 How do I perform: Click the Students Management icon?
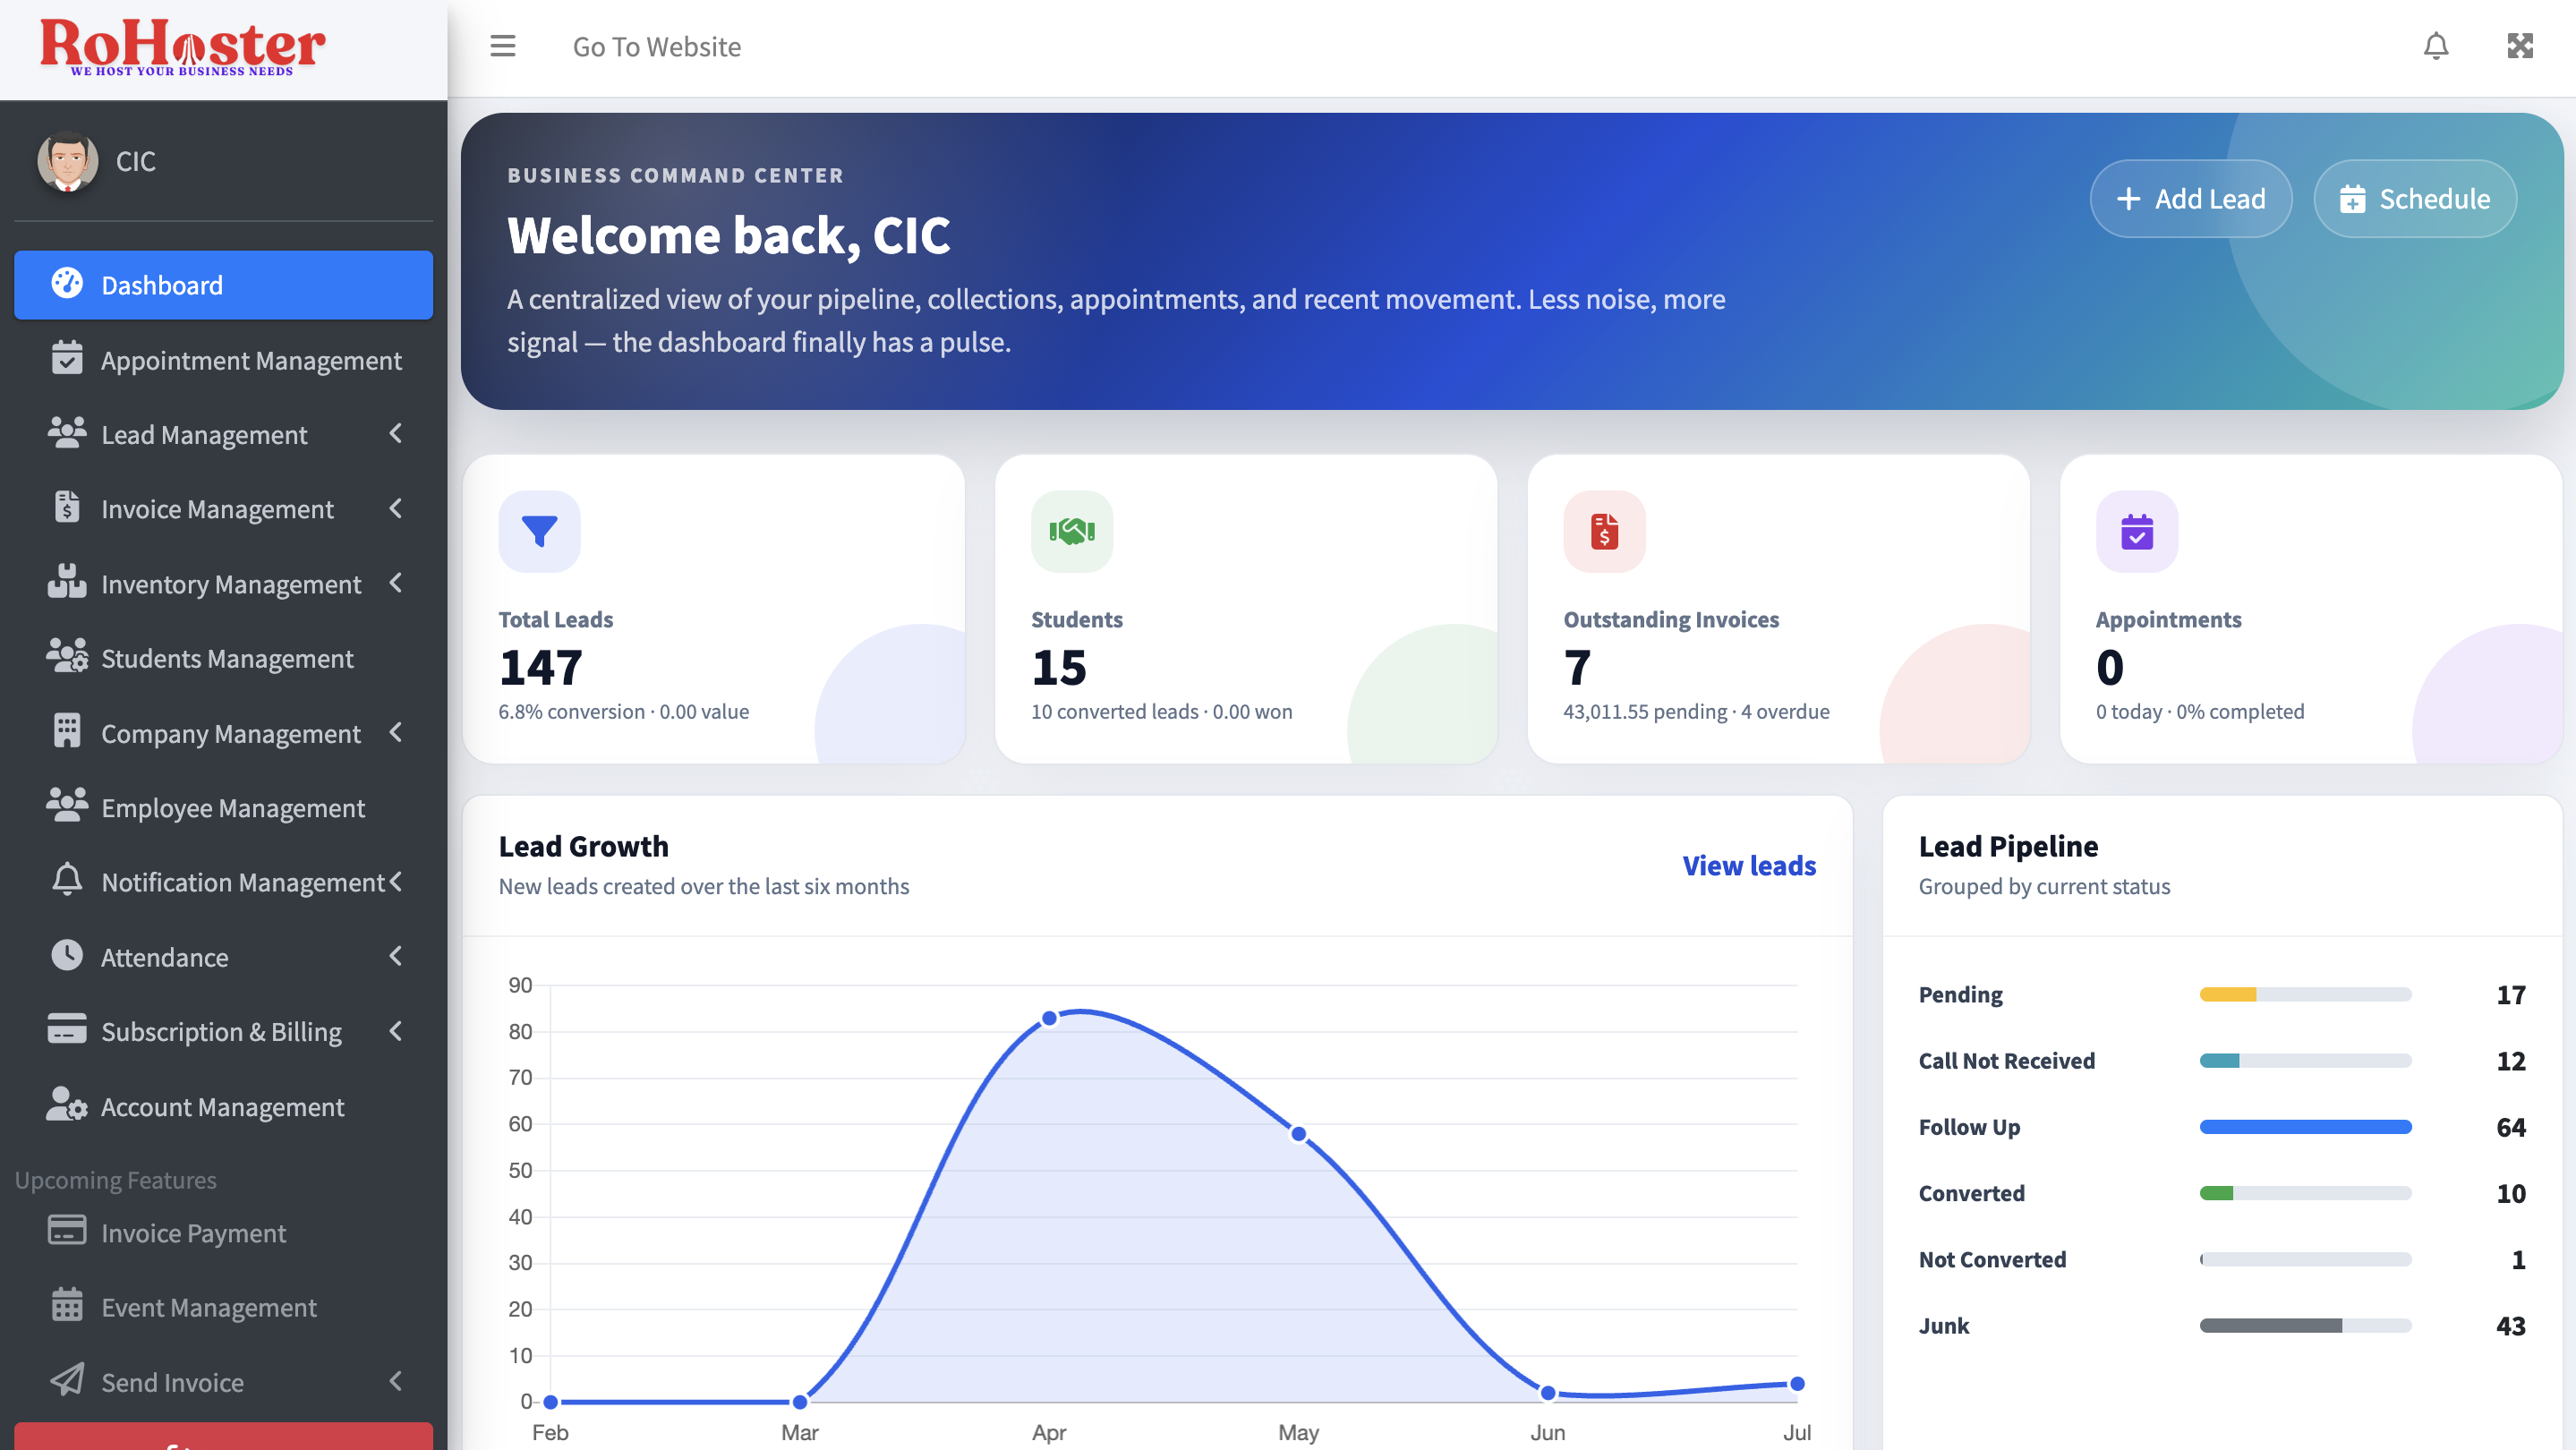click(67, 656)
